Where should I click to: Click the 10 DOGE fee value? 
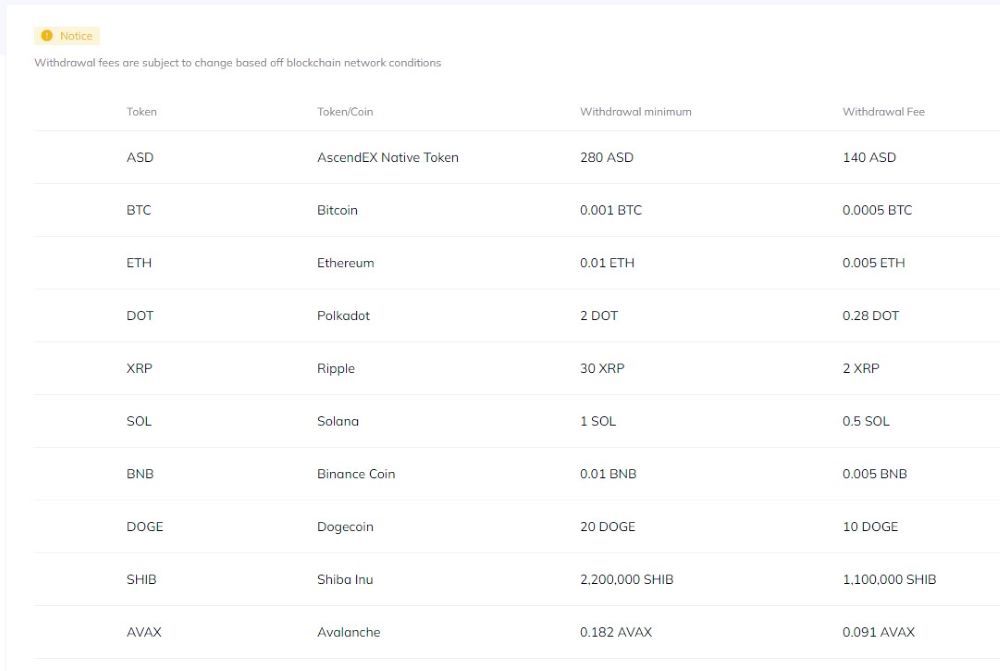click(x=870, y=527)
